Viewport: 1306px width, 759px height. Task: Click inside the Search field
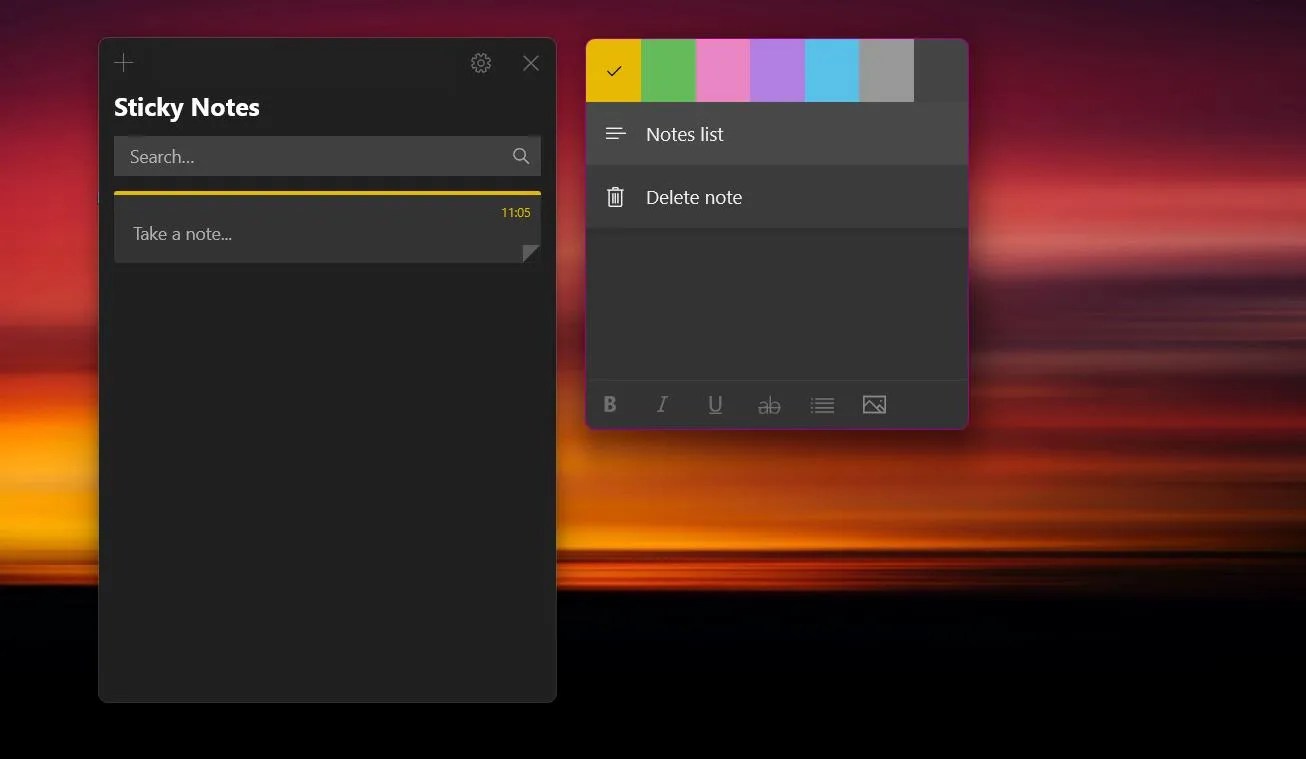(300, 156)
